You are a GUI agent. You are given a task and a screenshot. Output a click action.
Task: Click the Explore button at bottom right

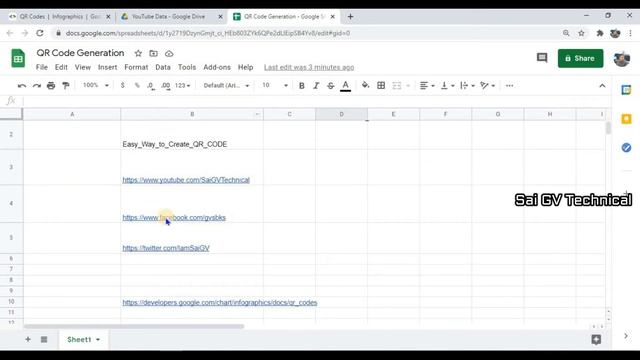pos(596,339)
